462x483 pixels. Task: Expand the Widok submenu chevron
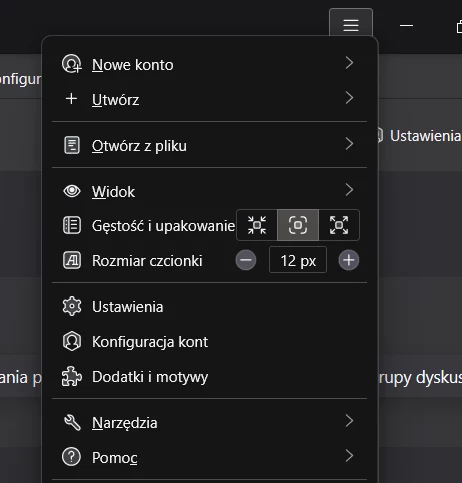(349, 190)
